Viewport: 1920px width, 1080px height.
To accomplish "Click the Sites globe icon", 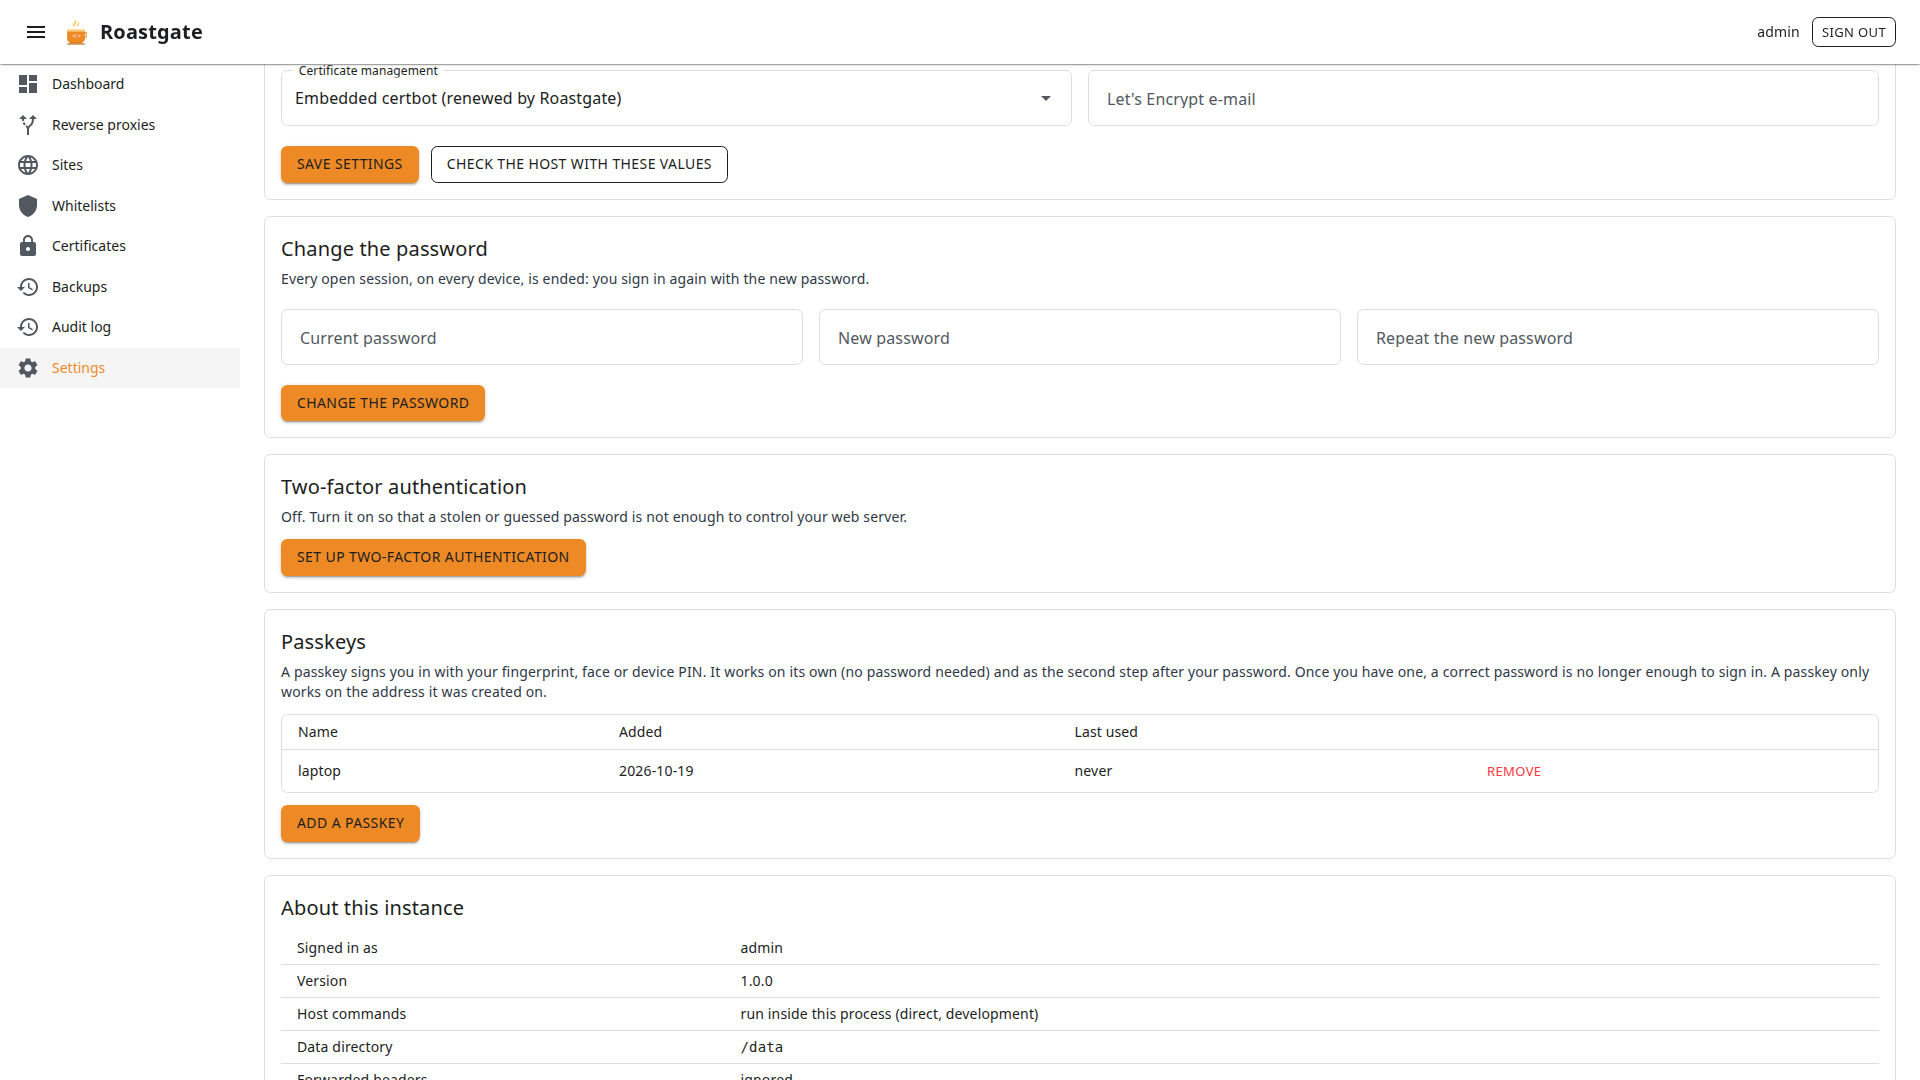I will pyautogui.click(x=28, y=165).
